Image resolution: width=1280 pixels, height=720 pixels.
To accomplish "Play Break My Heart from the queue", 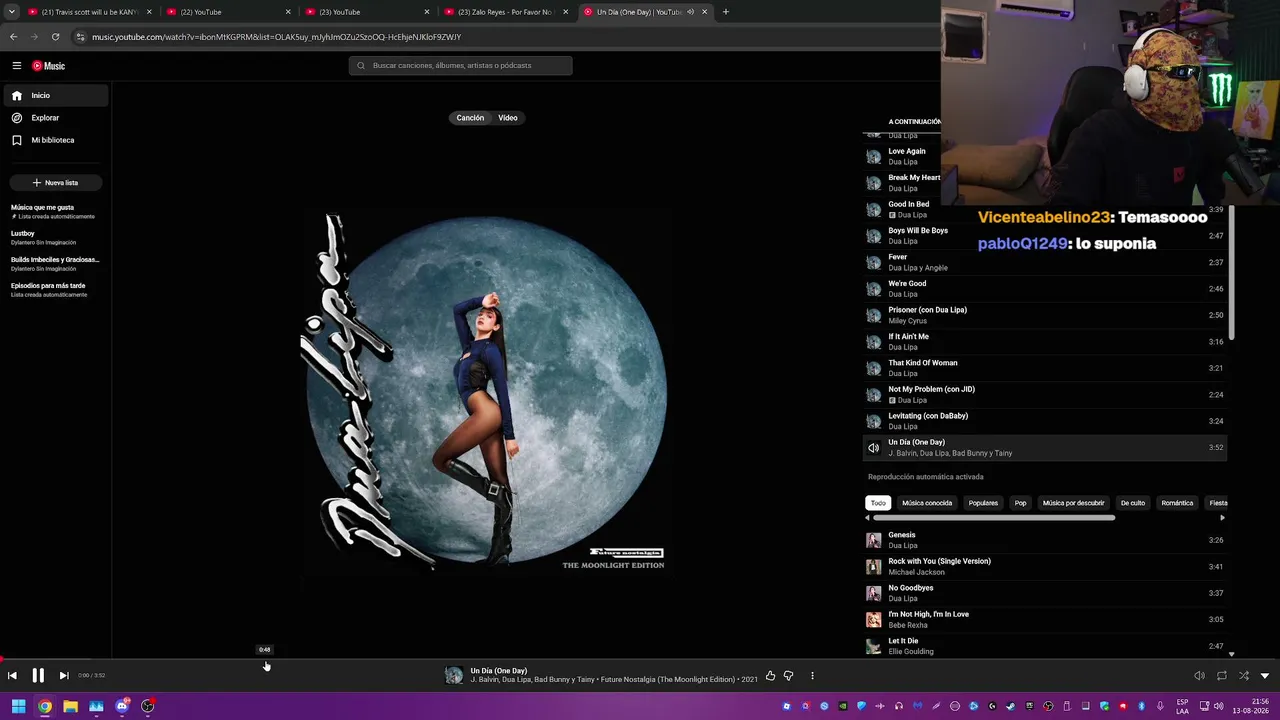I will coord(1045,183).
